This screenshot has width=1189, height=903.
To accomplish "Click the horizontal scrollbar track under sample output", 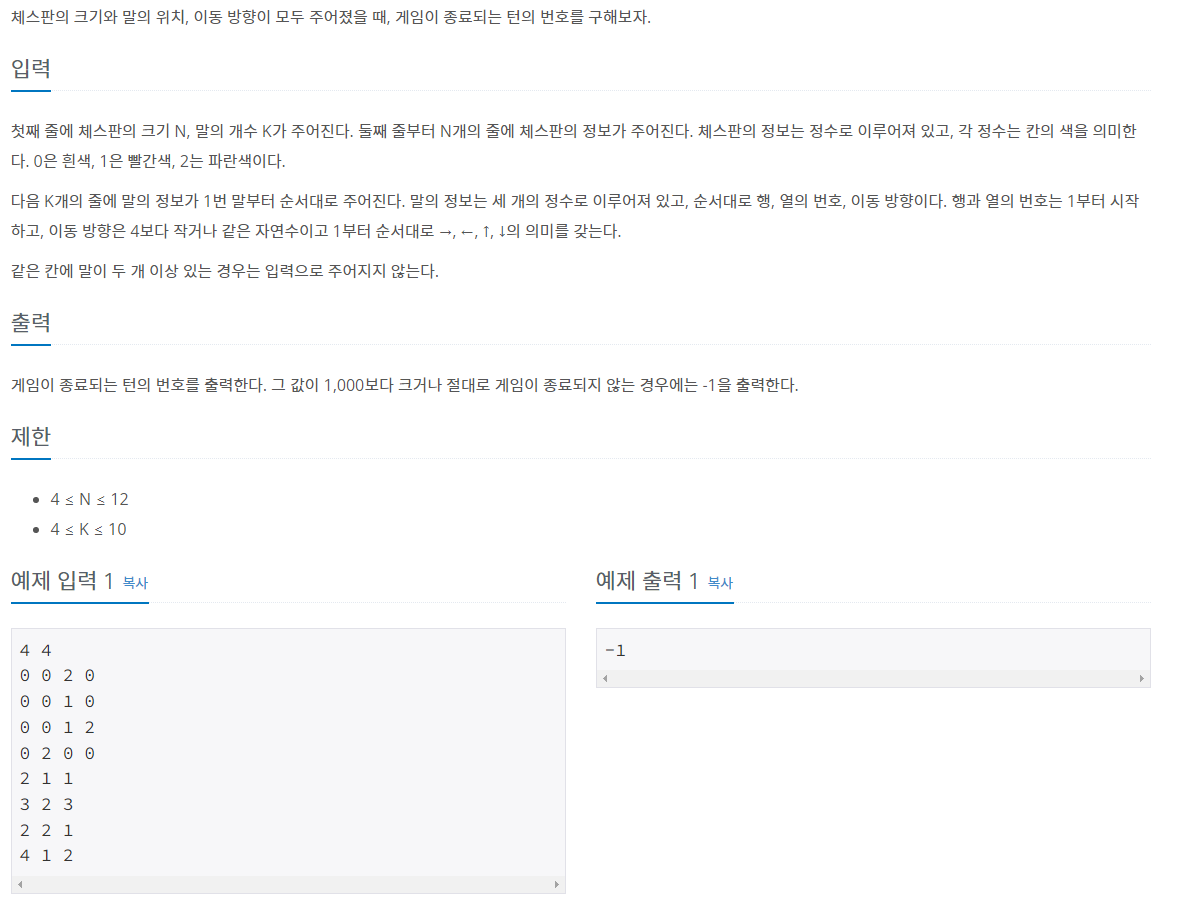I will (x=873, y=678).
